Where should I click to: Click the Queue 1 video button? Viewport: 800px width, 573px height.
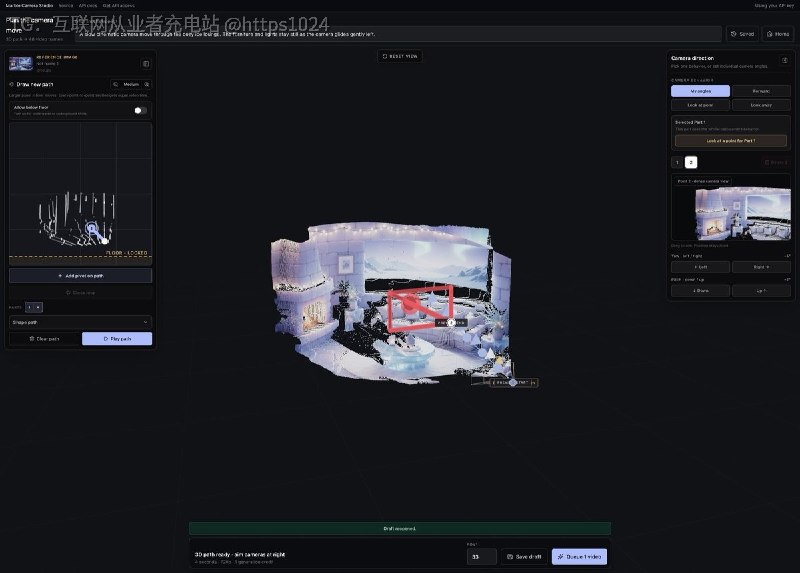coord(580,557)
